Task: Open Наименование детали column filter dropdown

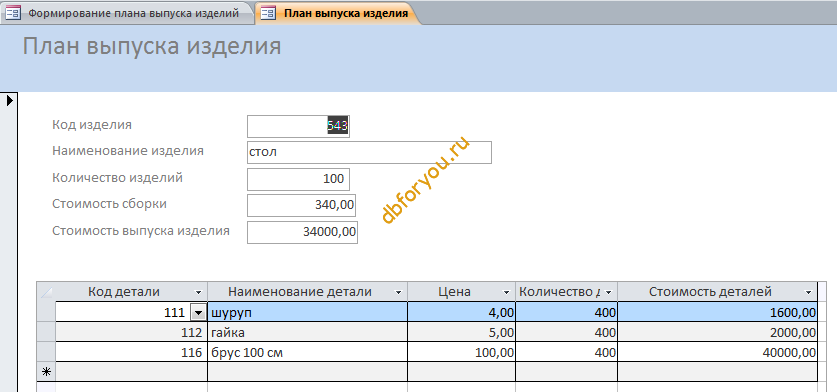Action: pyautogui.click(x=398, y=292)
